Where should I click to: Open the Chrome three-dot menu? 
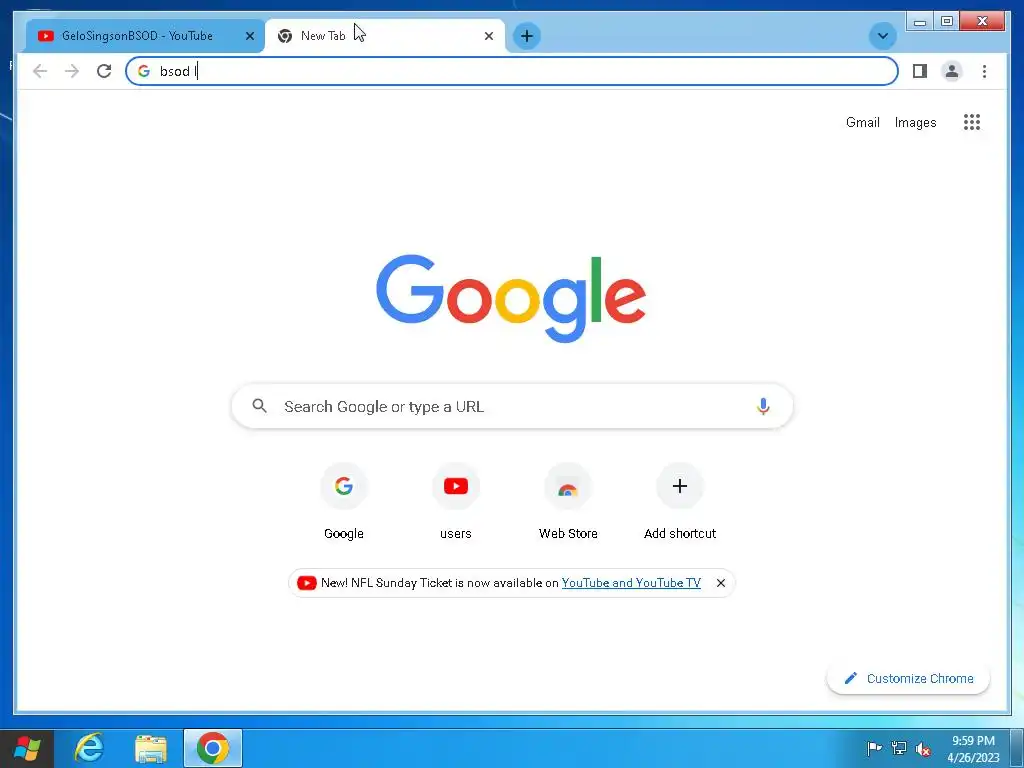pos(984,71)
